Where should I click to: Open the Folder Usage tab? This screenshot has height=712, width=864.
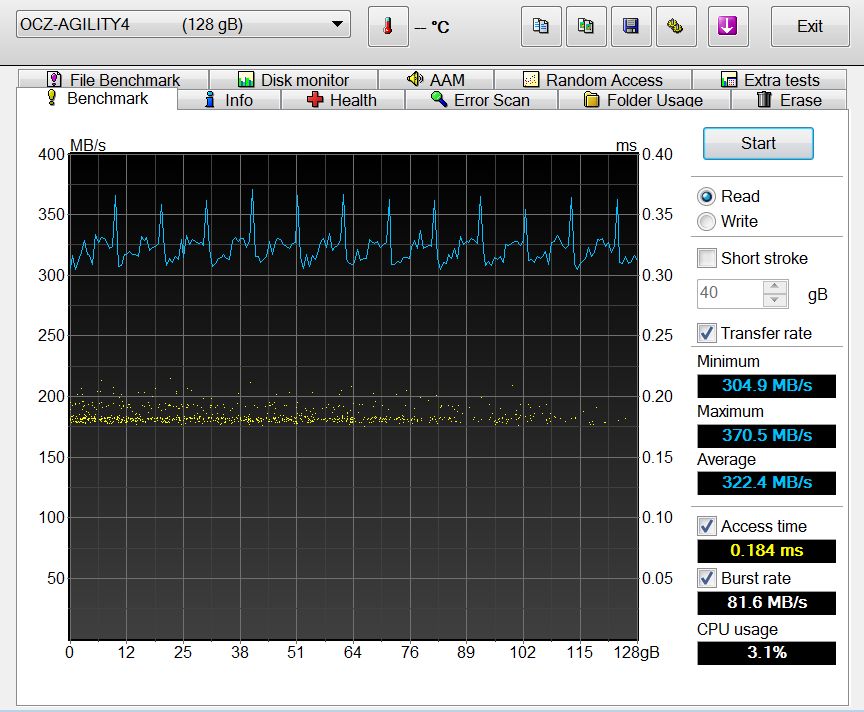(x=643, y=100)
